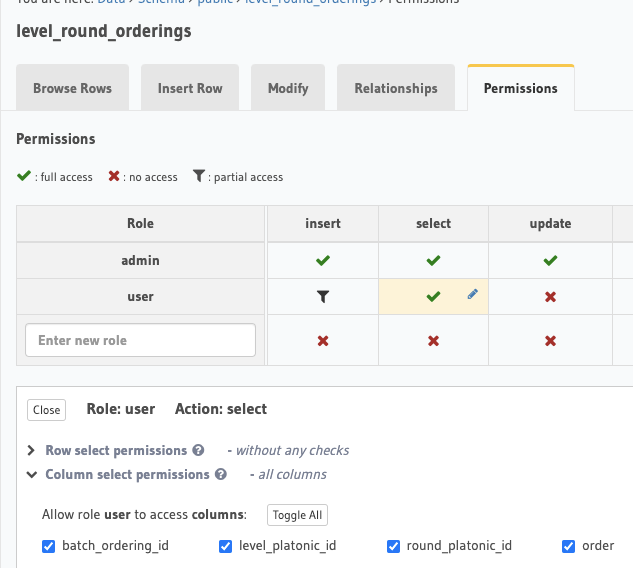Toggle the round_platonic_id column checkbox
The image size is (633, 568).
[393, 546]
